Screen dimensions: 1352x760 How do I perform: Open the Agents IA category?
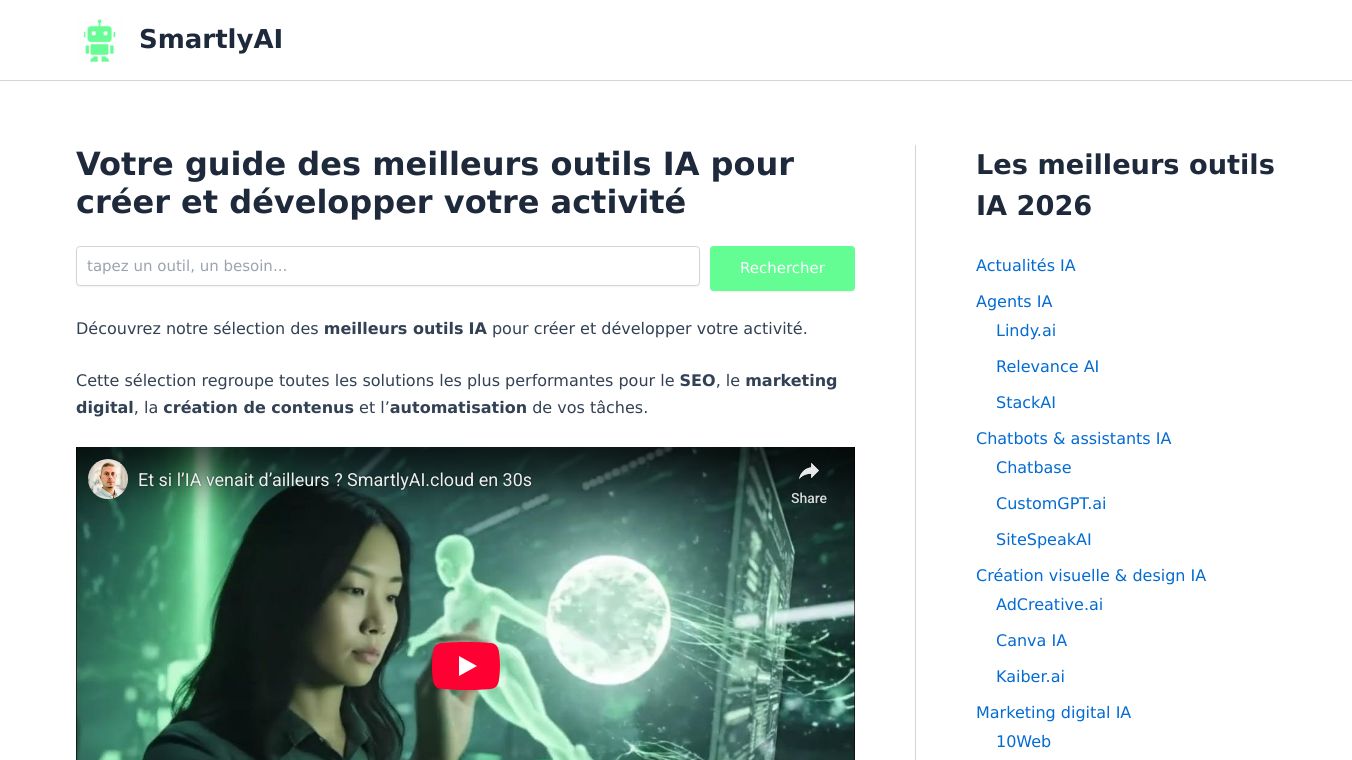[1014, 301]
